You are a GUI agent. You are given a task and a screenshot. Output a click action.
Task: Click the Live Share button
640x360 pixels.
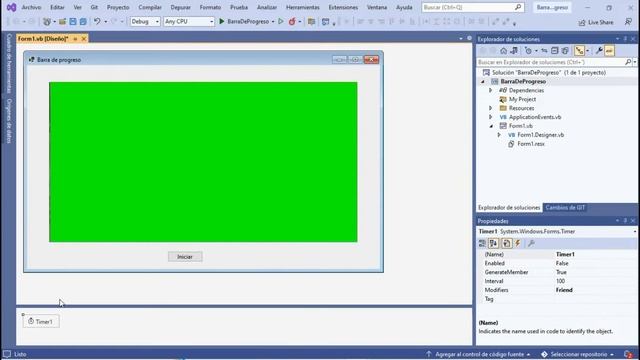click(x=596, y=22)
